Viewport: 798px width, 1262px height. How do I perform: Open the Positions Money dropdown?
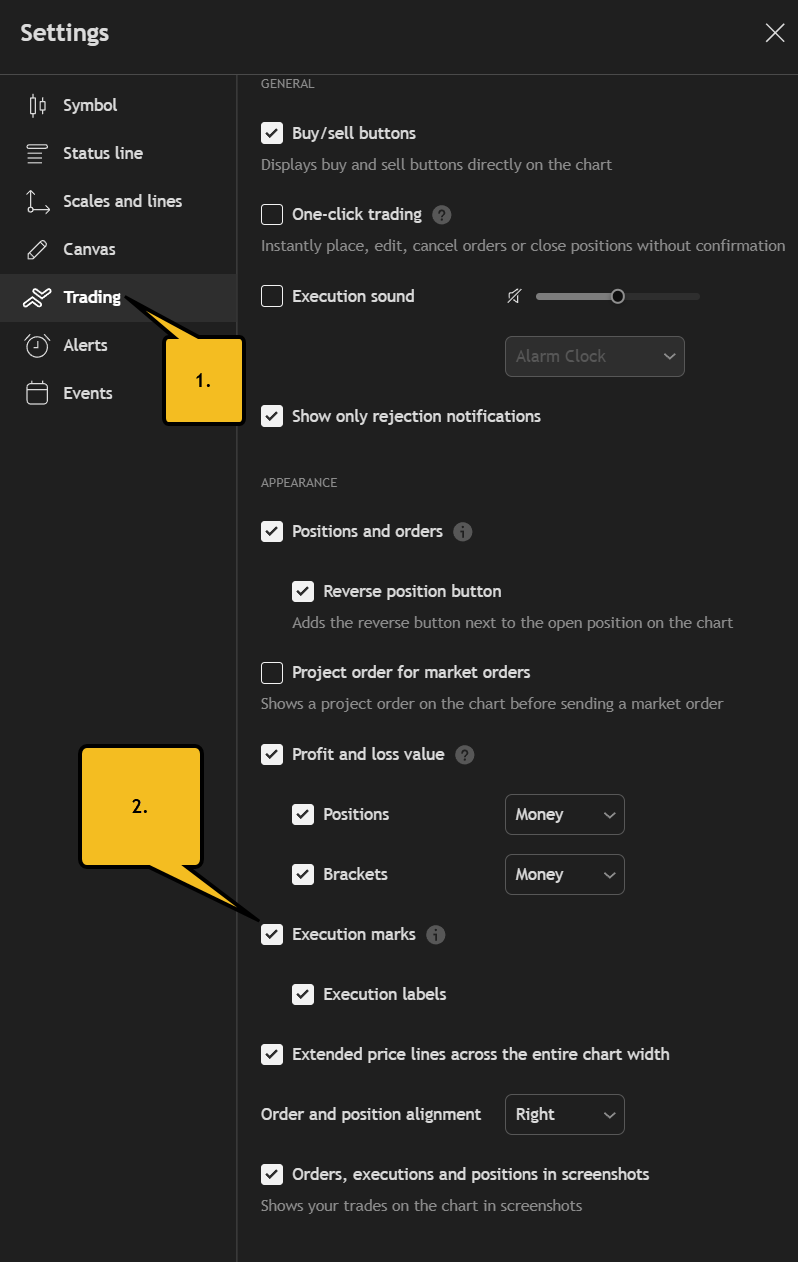pyautogui.click(x=565, y=814)
